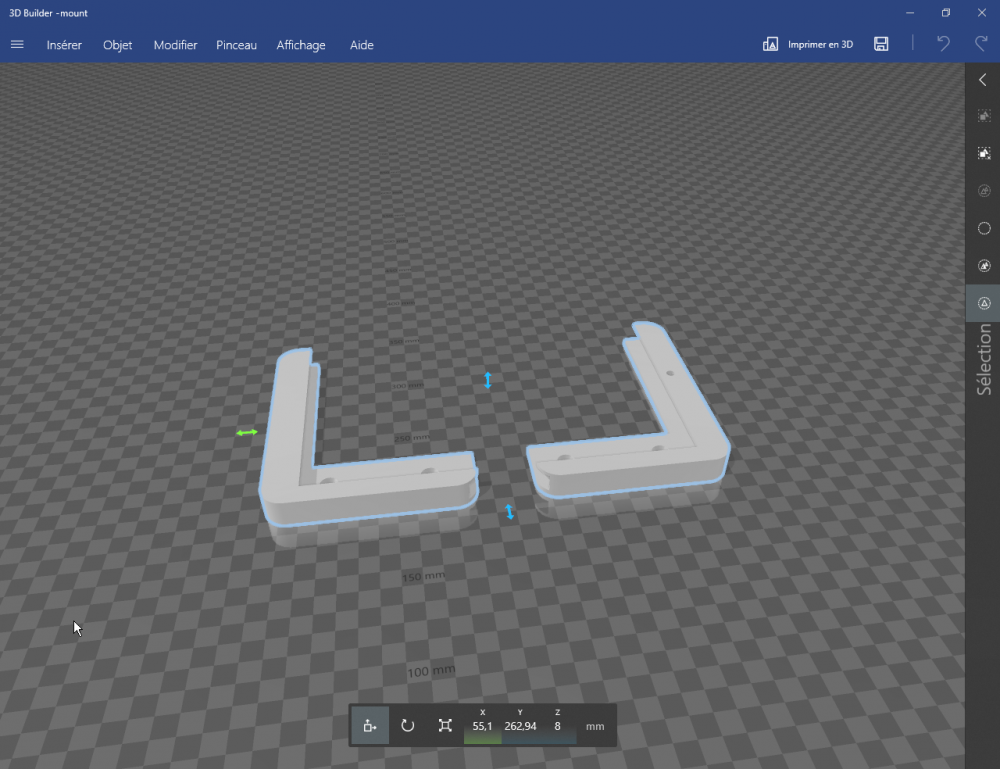Undo the last action
Screen dimensions: 1000x769
pos(943,43)
